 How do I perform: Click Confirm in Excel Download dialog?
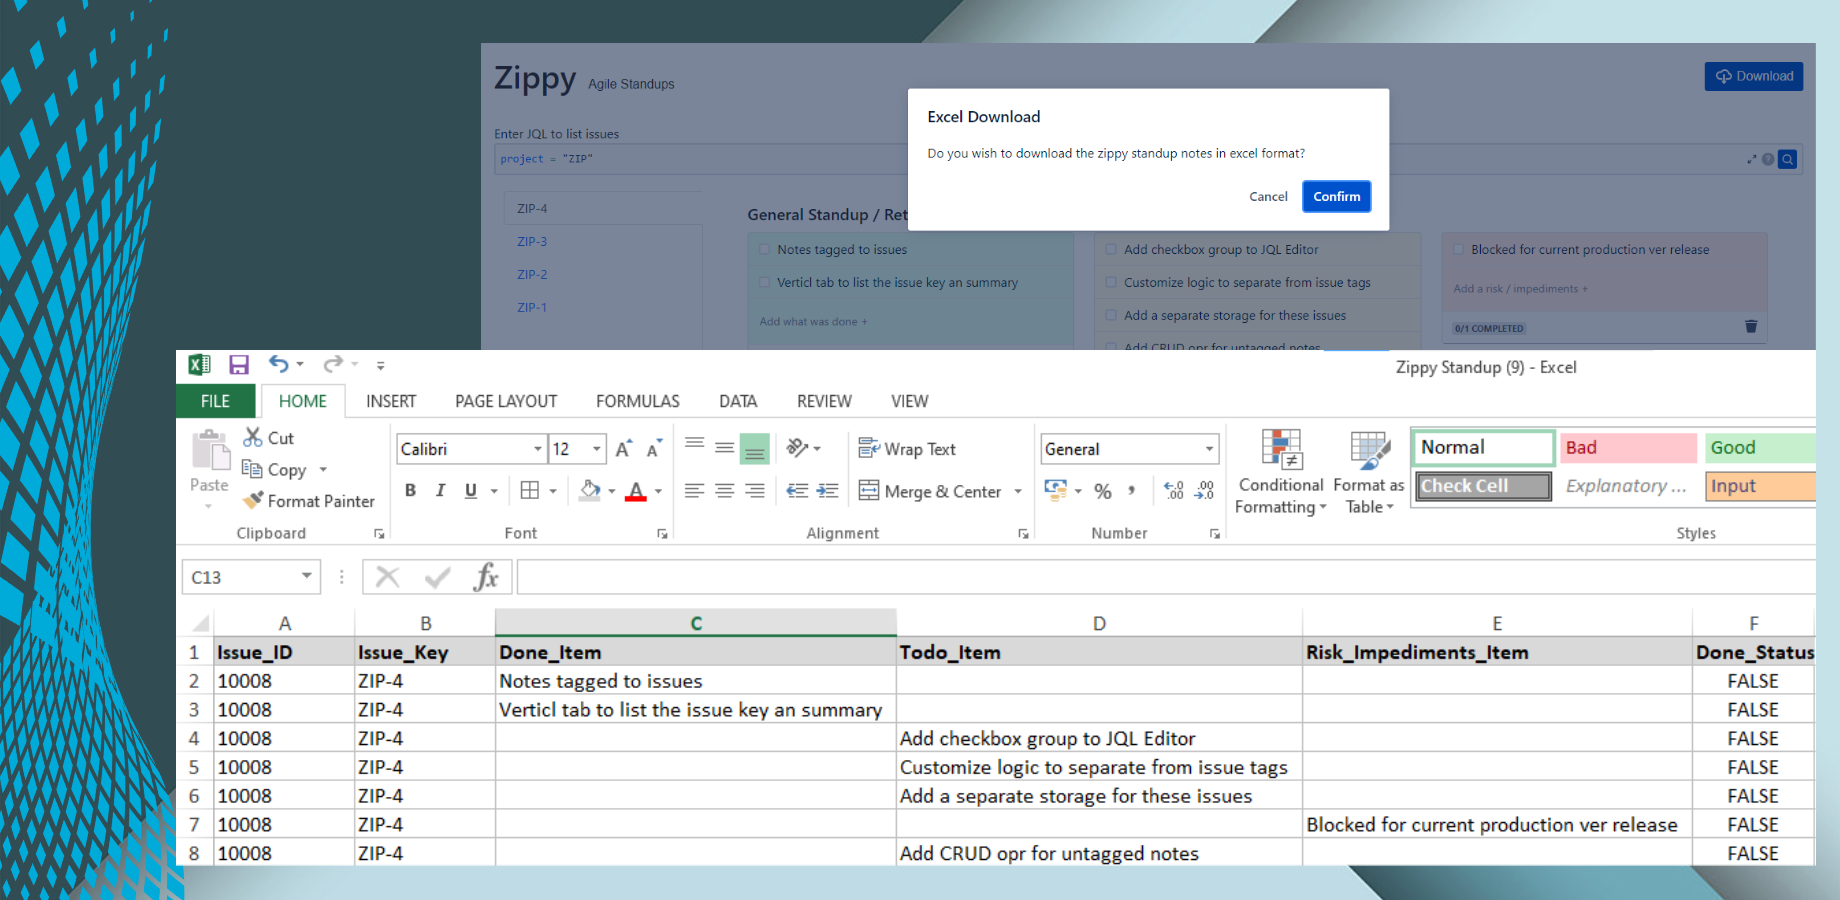pos(1336,196)
